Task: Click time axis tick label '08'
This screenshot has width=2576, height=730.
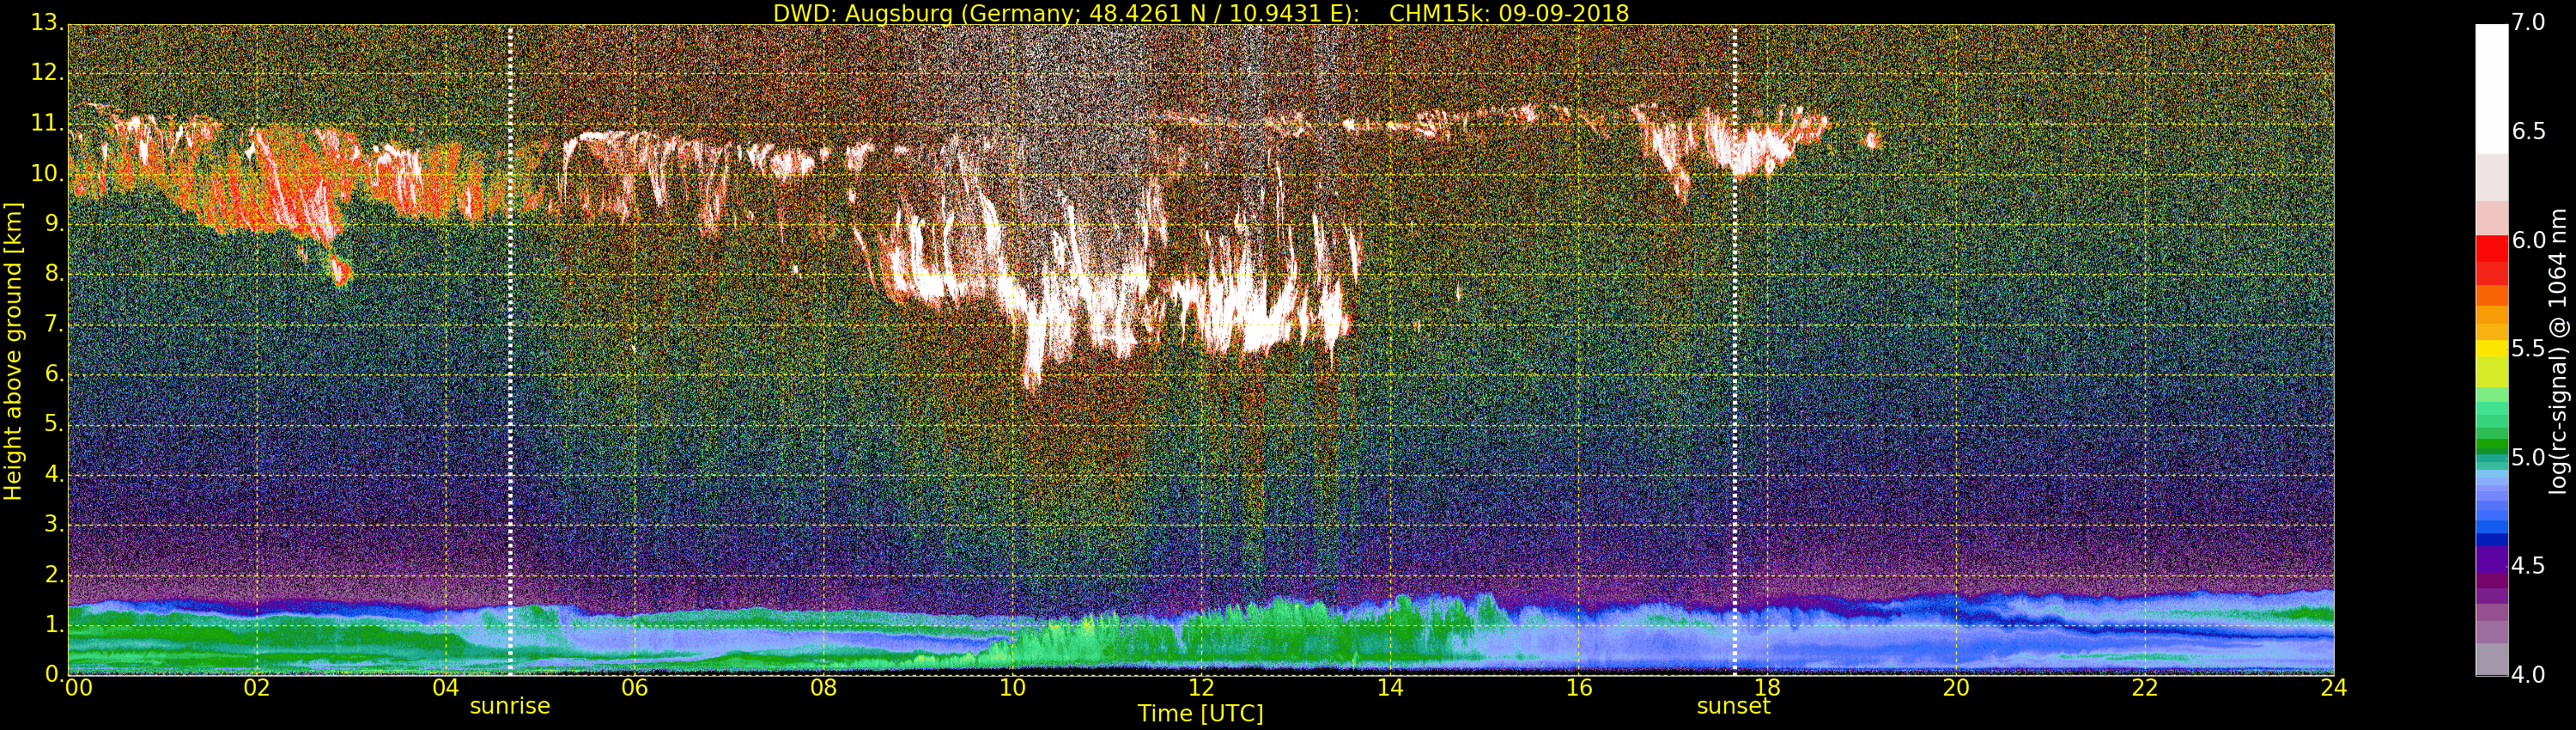Action: coord(823,688)
